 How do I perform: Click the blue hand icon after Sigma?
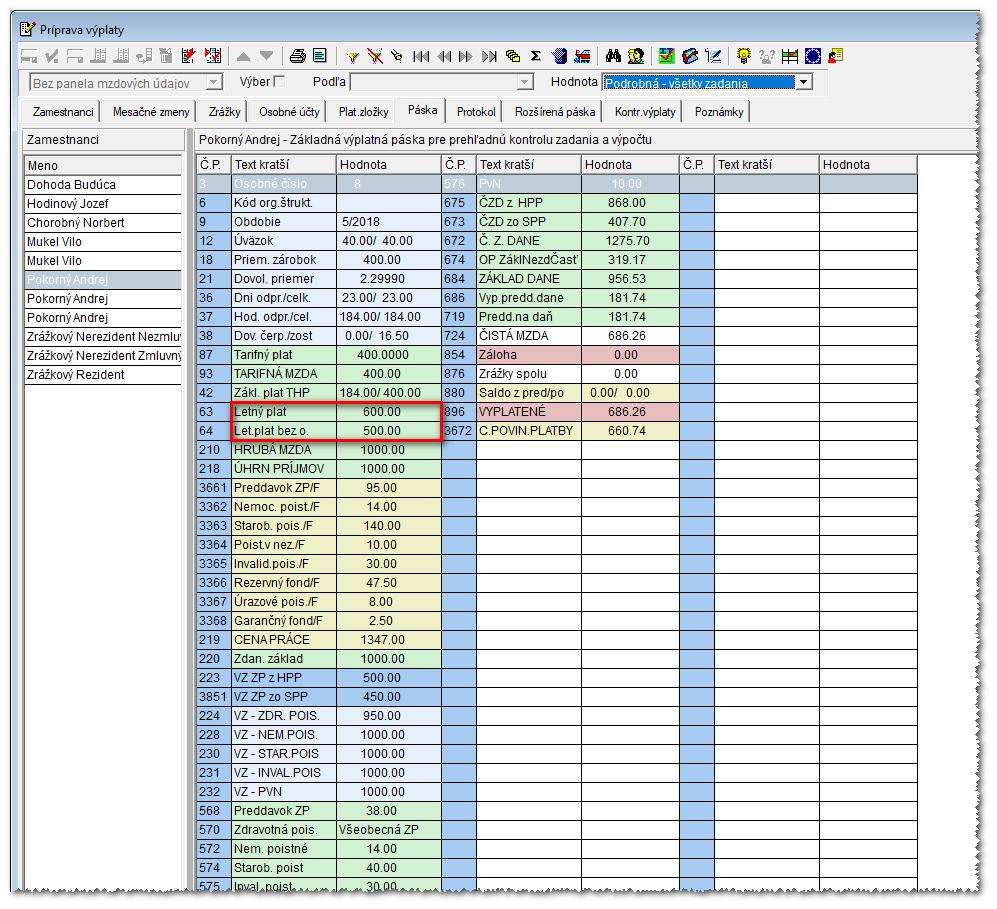559,56
